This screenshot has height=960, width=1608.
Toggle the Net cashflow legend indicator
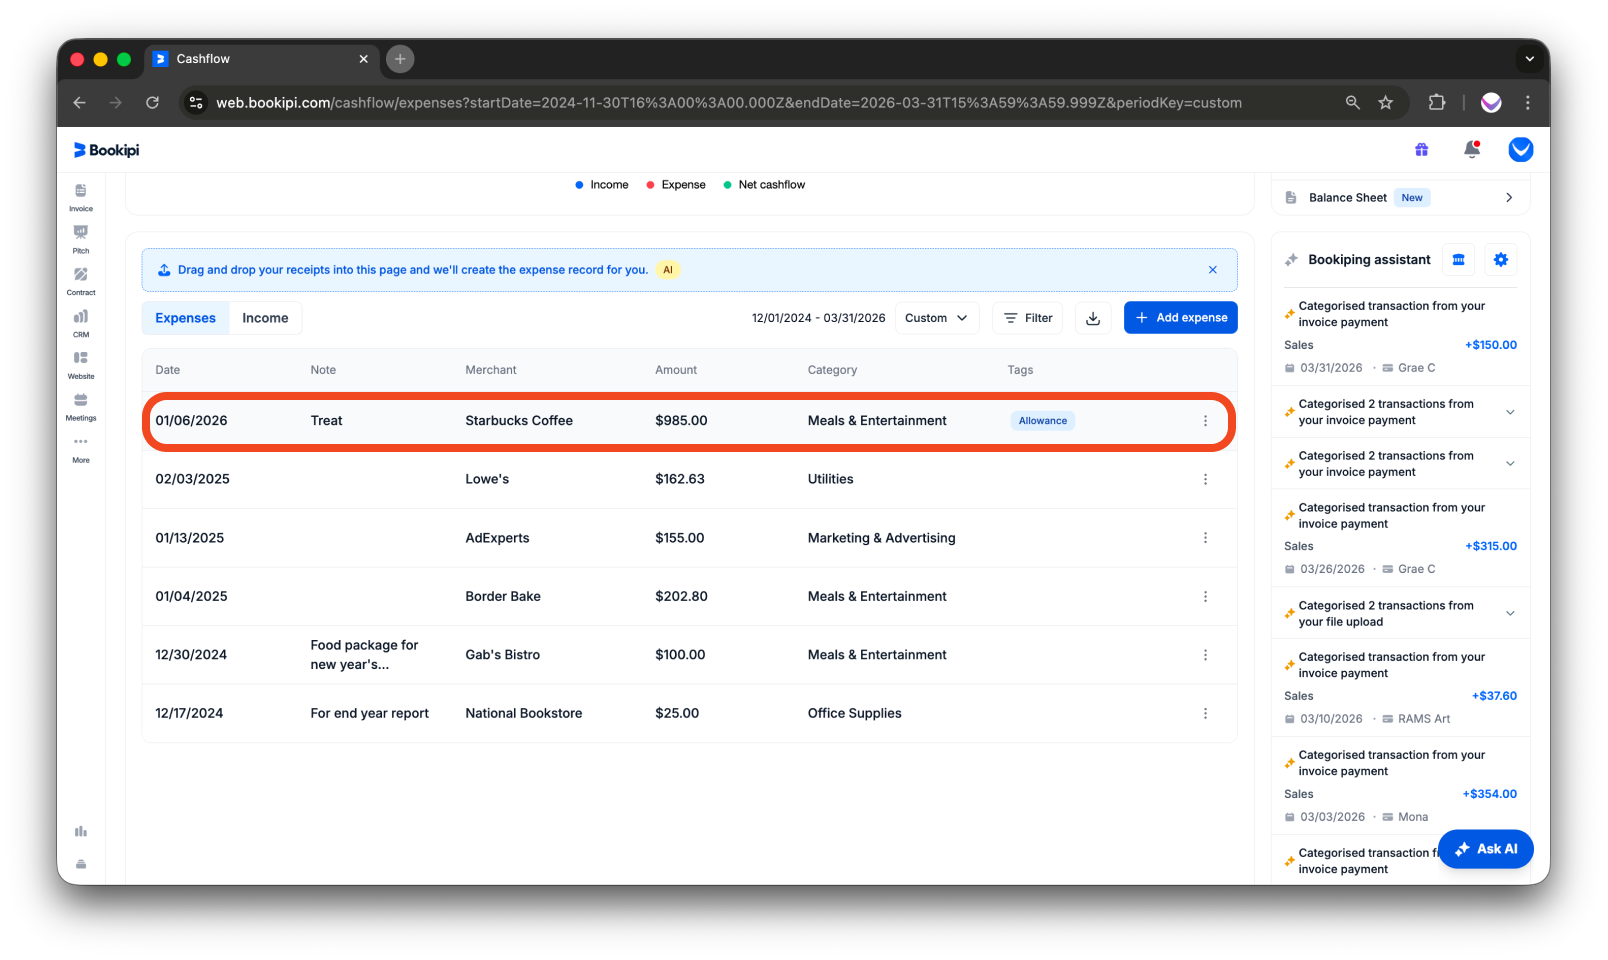(728, 184)
